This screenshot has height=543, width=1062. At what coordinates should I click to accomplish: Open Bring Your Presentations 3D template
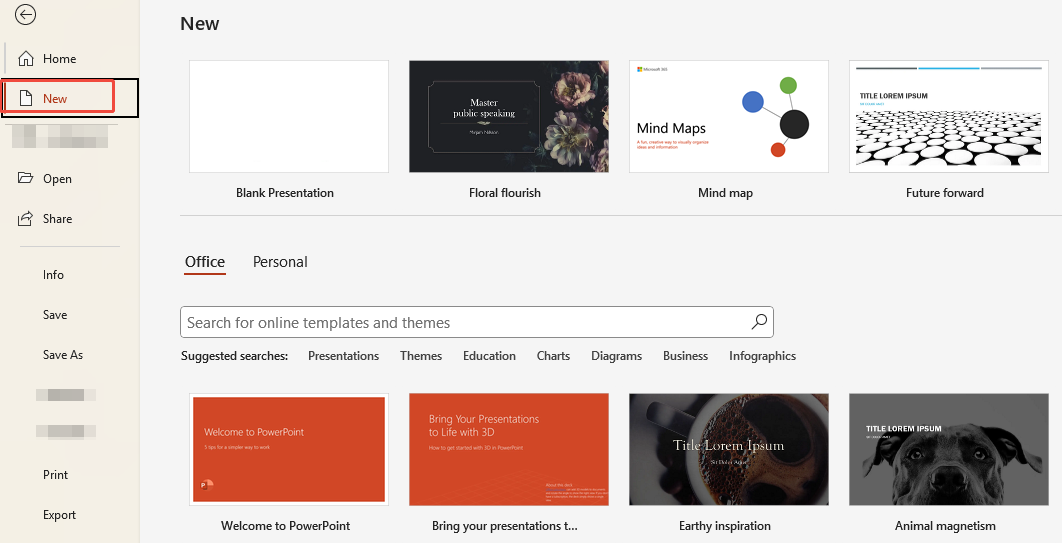click(509, 450)
